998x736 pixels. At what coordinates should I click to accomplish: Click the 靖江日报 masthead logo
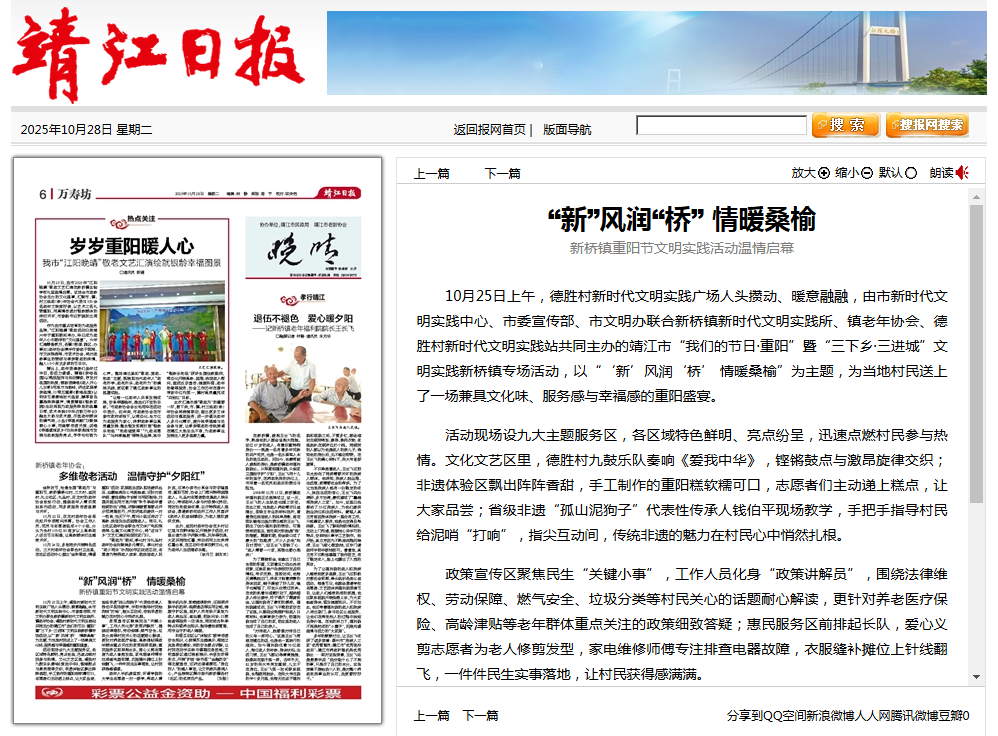158,53
